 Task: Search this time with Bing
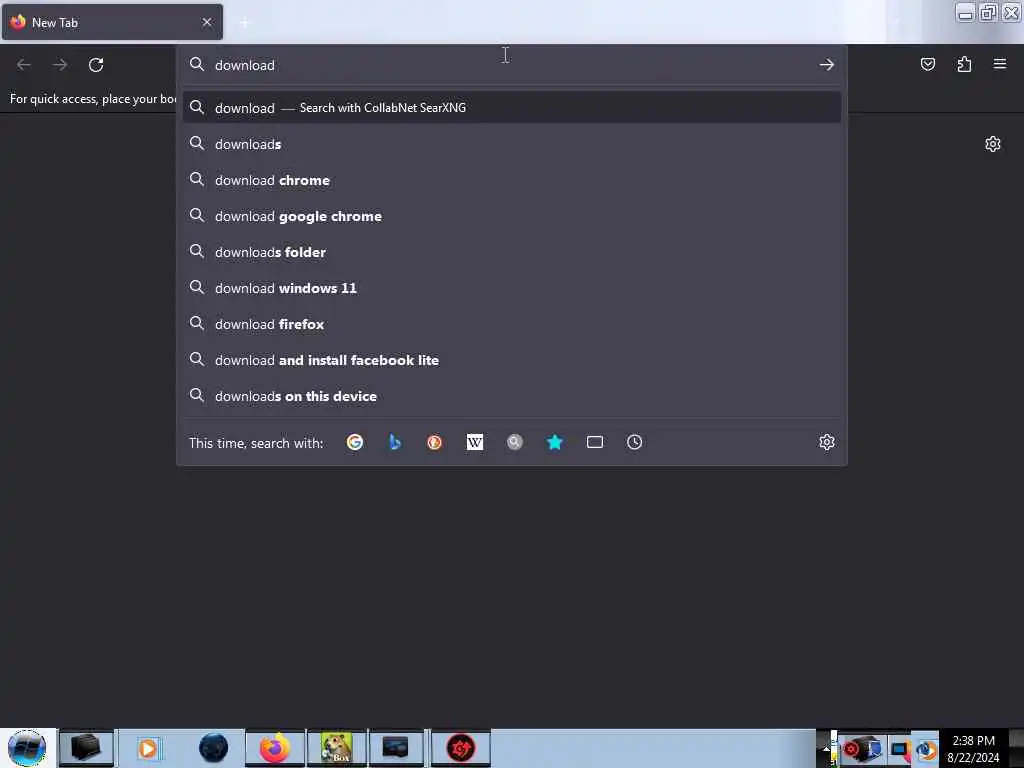pyautogui.click(x=394, y=442)
